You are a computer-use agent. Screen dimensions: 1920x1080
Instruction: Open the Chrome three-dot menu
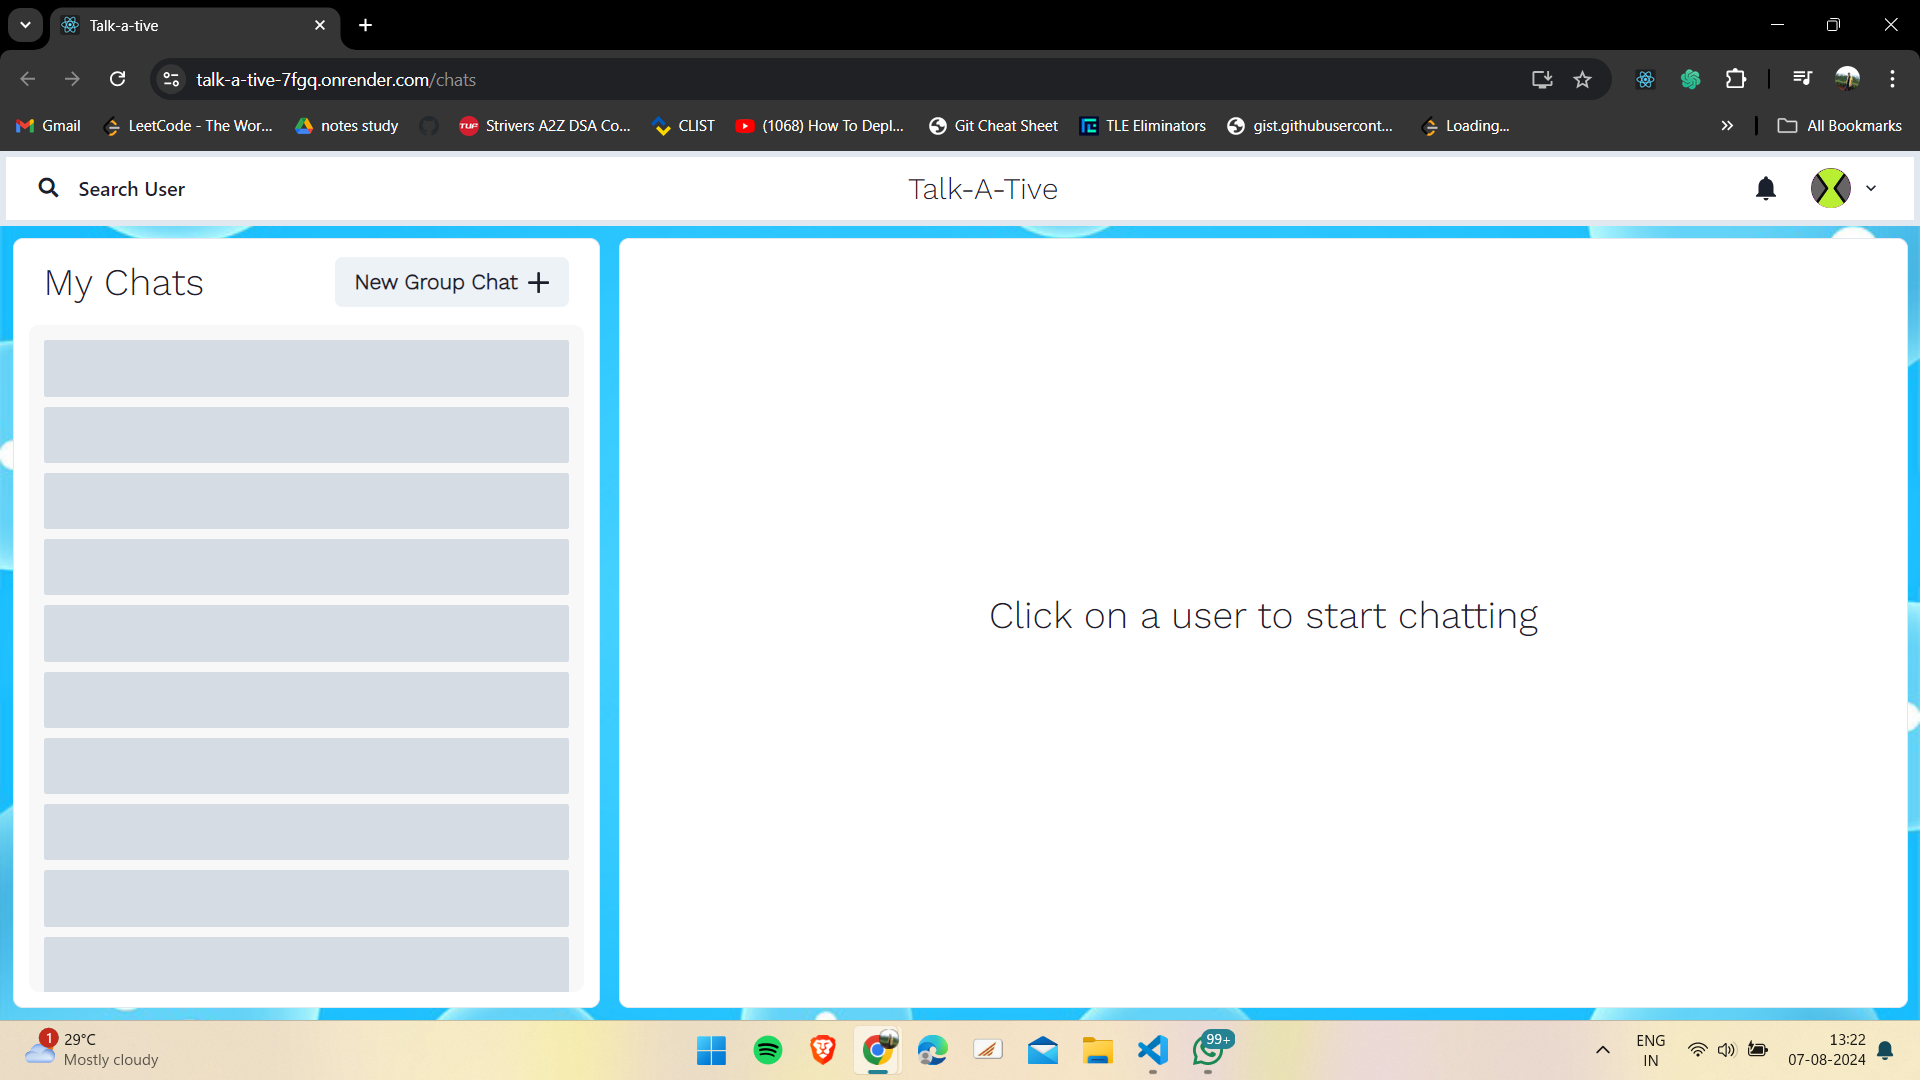point(1892,79)
